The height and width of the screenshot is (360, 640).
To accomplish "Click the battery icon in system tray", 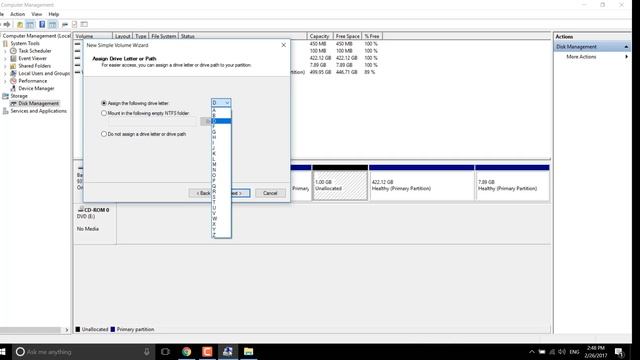I will (542, 352).
